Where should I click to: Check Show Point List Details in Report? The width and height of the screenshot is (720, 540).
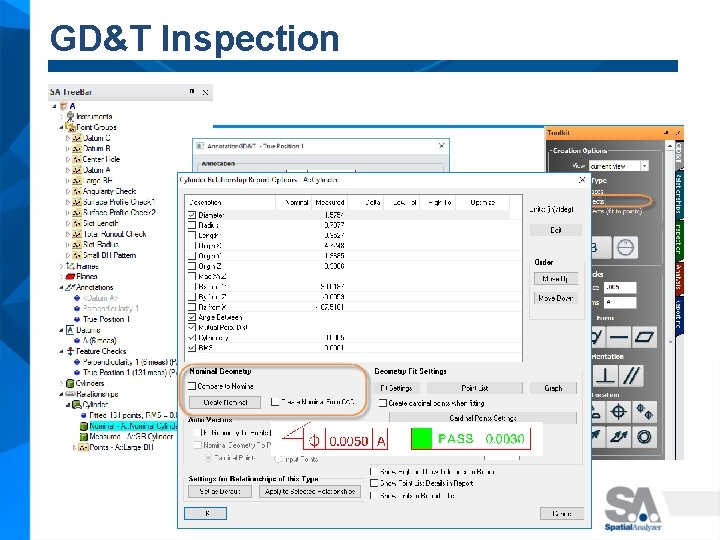coord(374,483)
